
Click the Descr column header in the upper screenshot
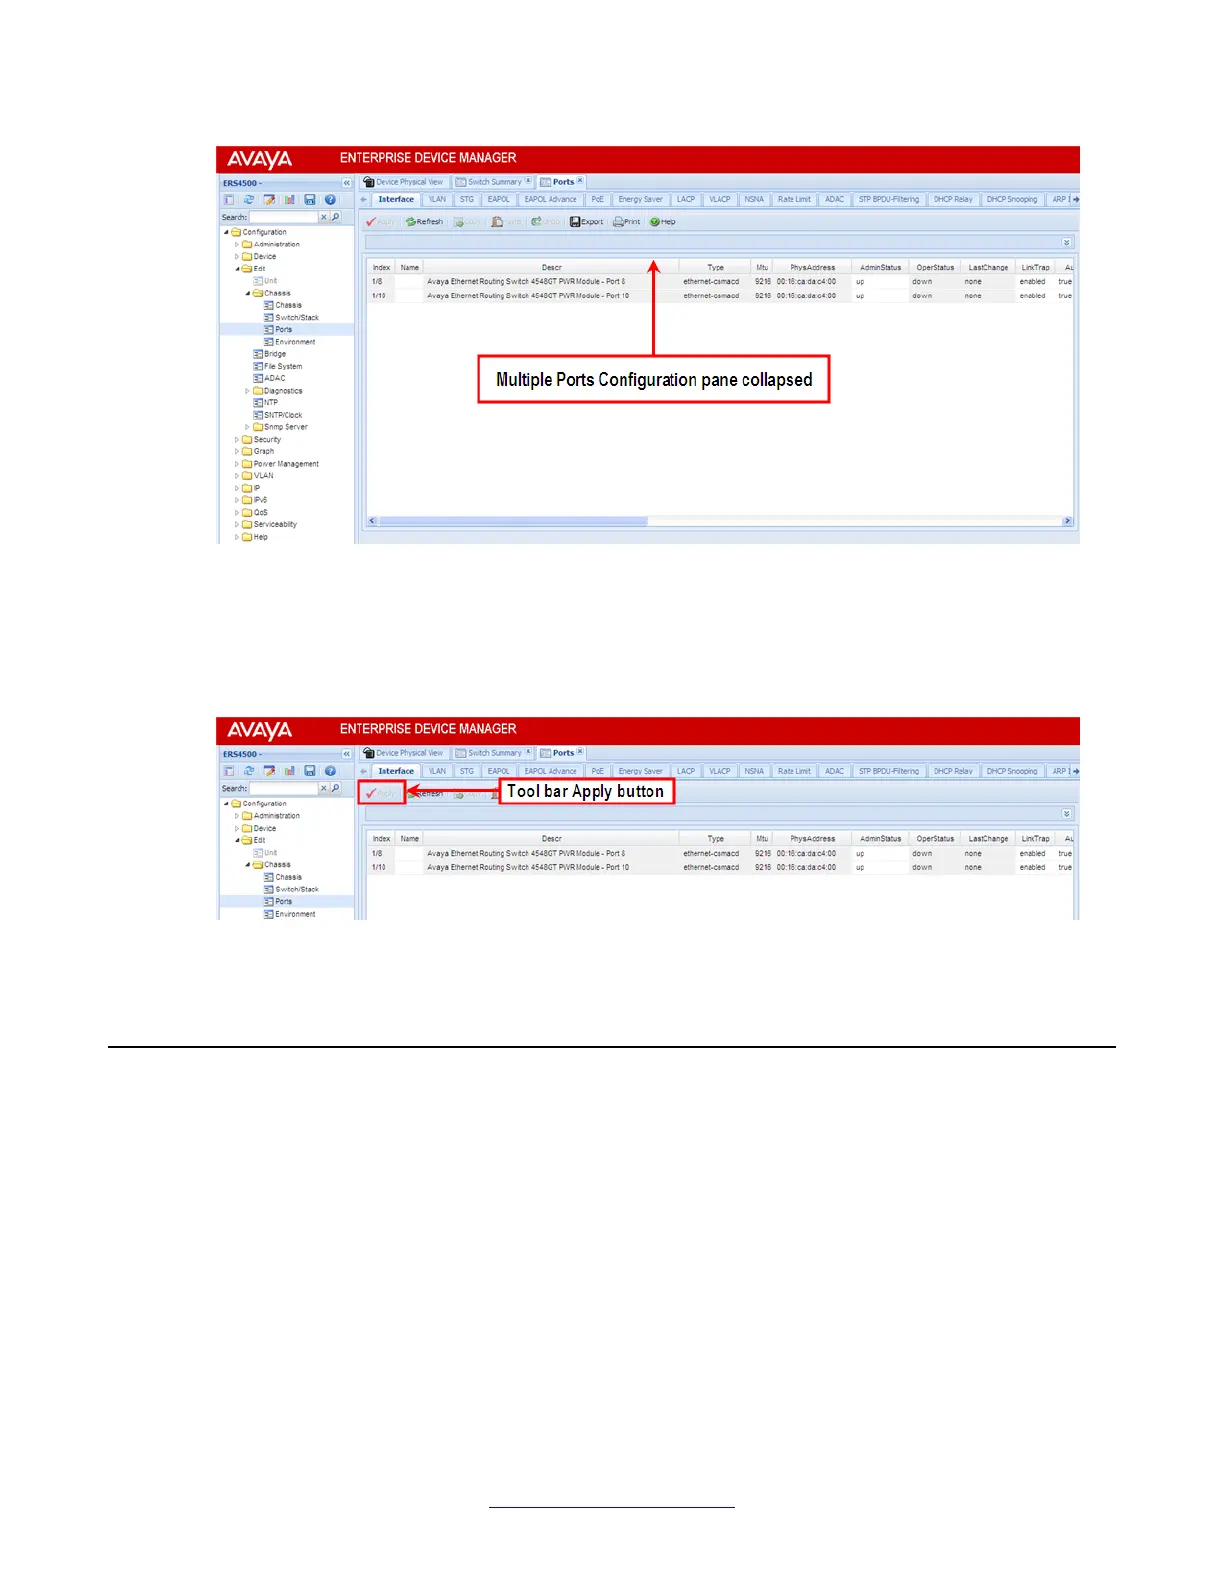pos(551,268)
